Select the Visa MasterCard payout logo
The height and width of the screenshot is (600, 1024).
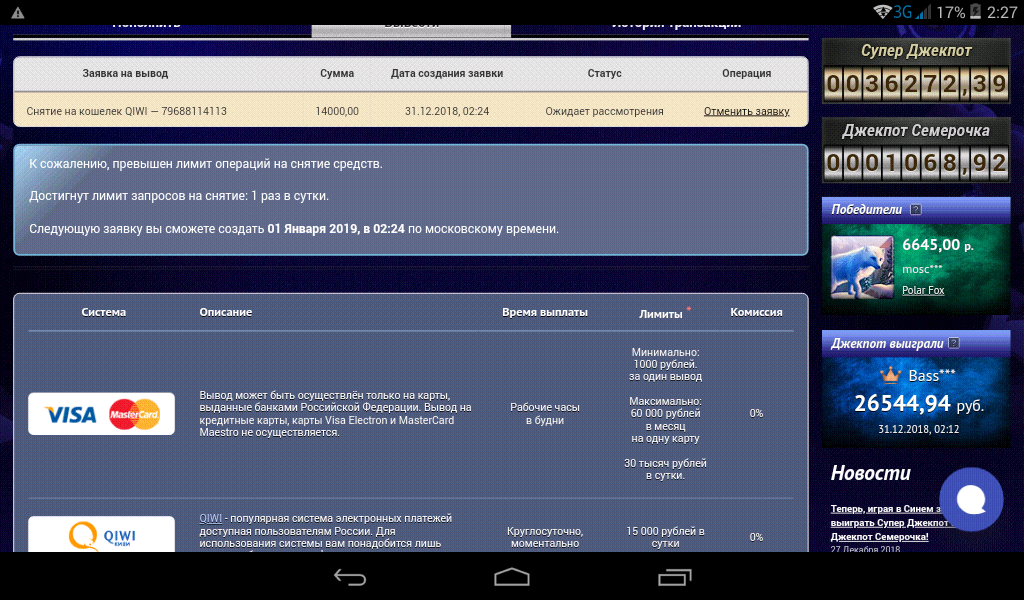click(101, 414)
